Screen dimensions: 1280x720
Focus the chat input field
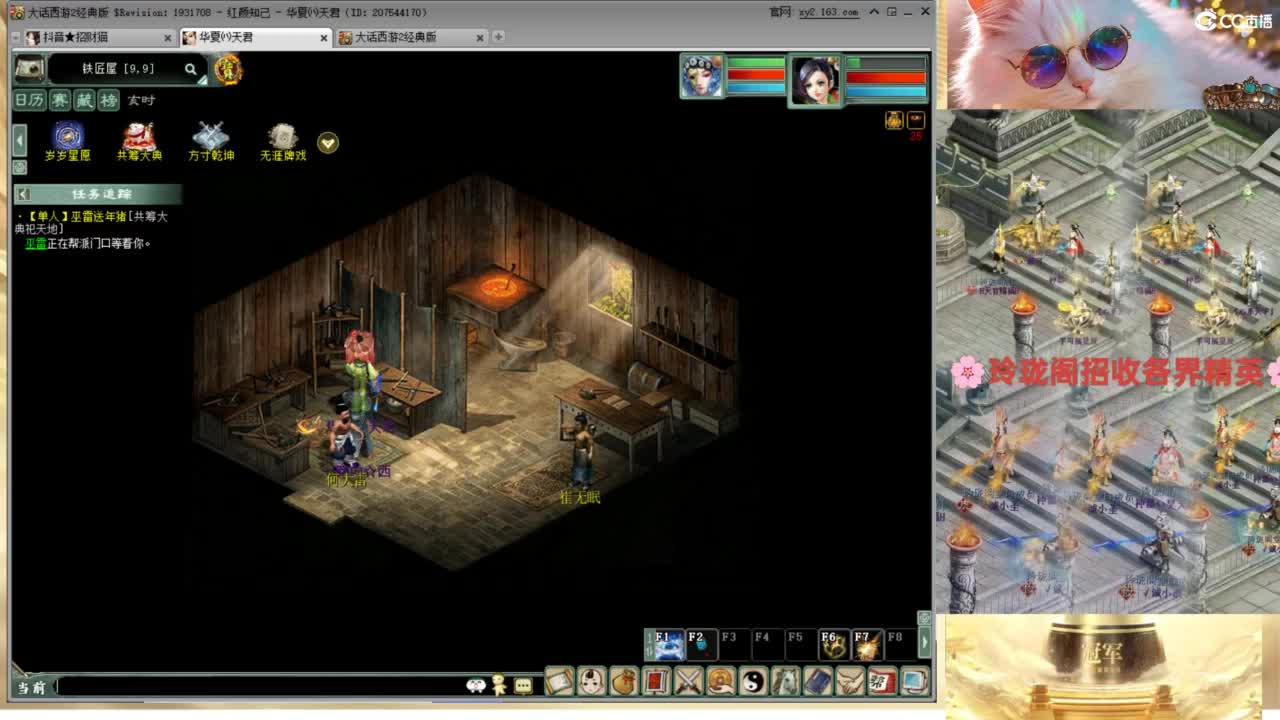point(260,686)
